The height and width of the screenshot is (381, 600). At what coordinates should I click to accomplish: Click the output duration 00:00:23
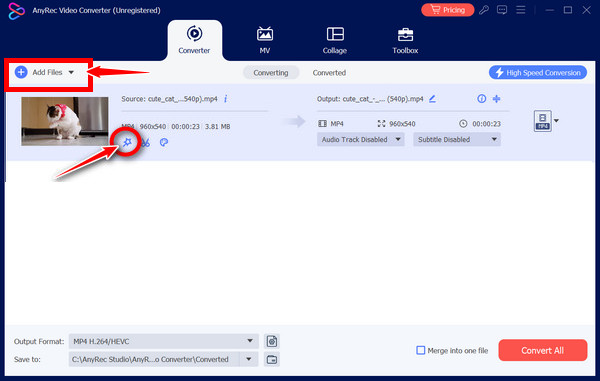(486, 124)
